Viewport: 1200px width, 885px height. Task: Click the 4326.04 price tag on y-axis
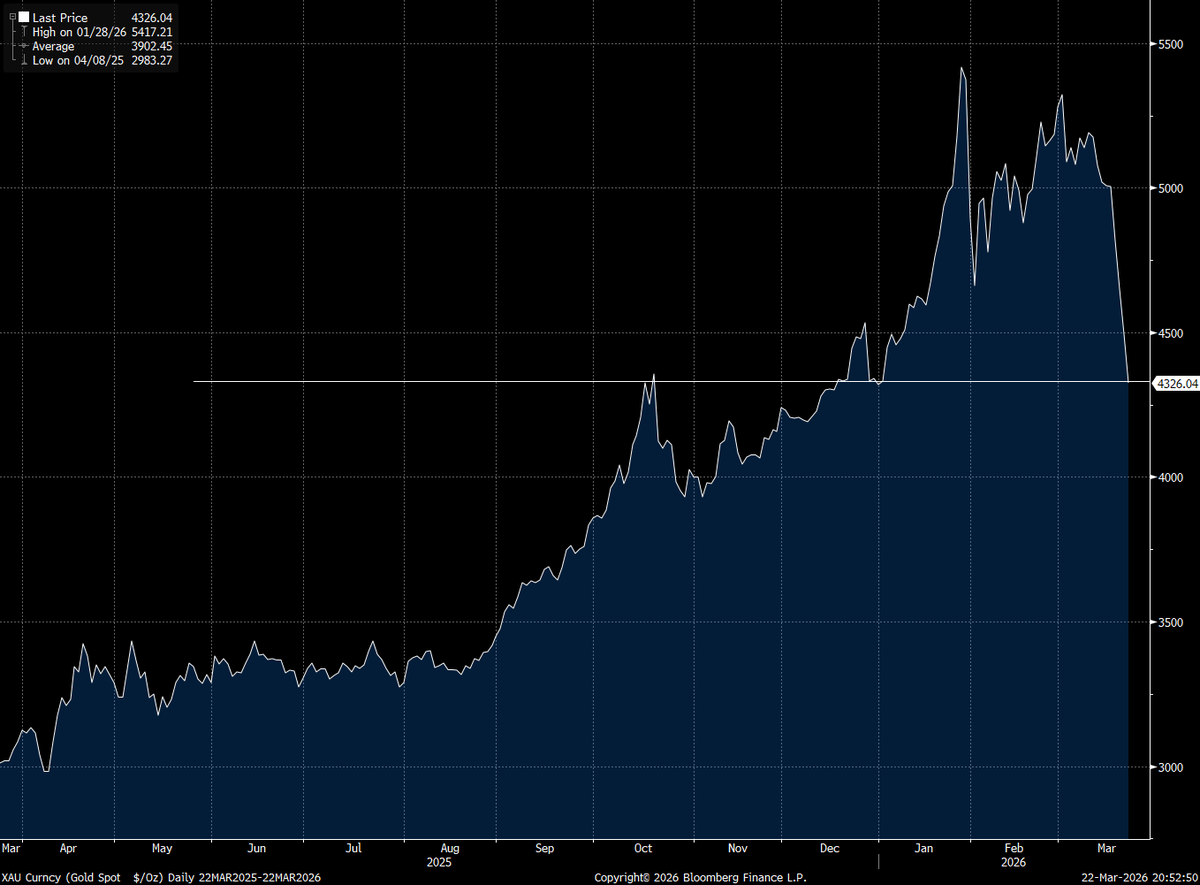[x=1176, y=382]
